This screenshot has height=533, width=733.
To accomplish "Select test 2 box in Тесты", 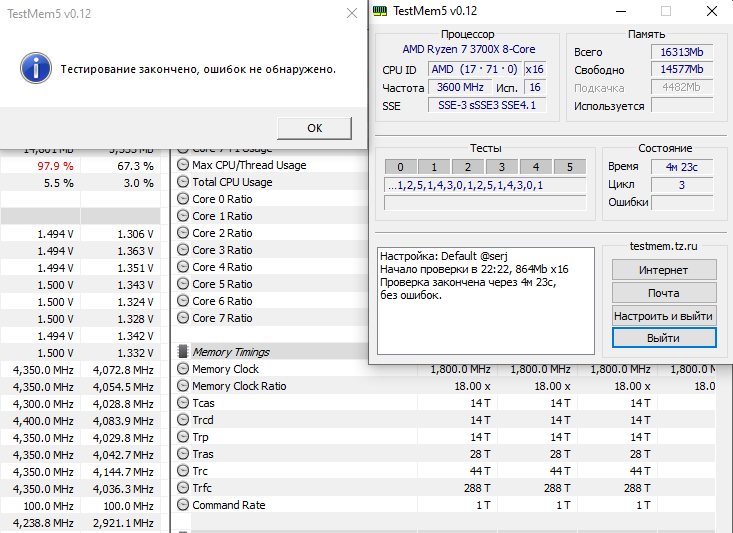I will coord(468,167).
